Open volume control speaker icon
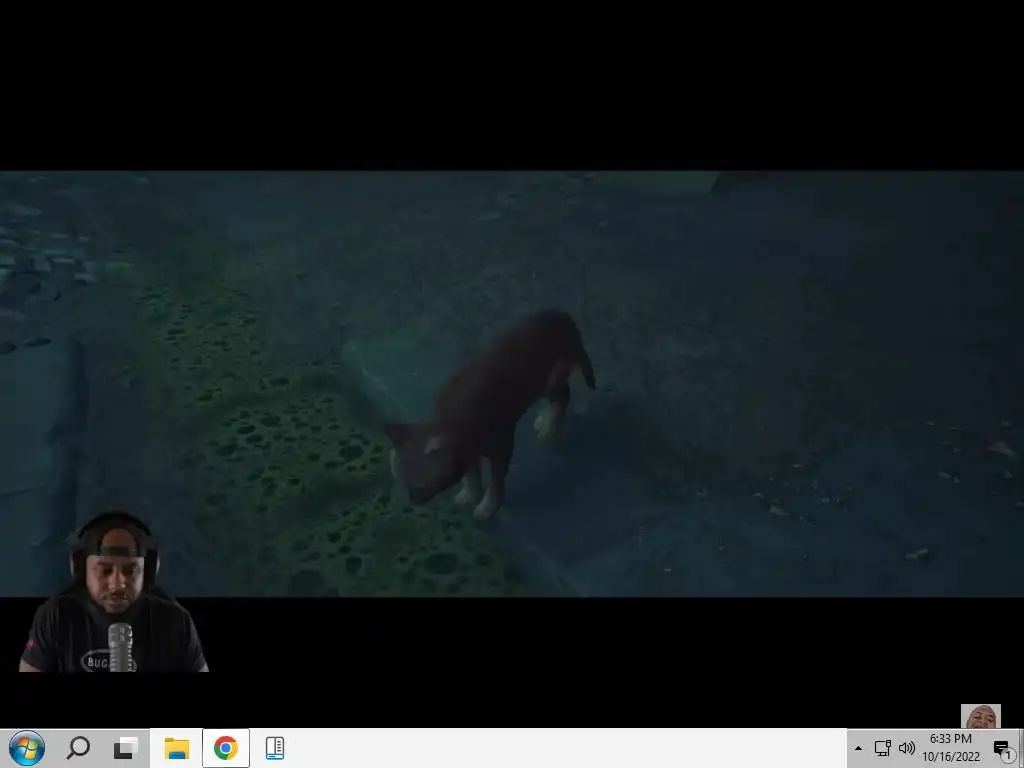The height and width of the screenshot is (768, 1024). pos(906,748)
